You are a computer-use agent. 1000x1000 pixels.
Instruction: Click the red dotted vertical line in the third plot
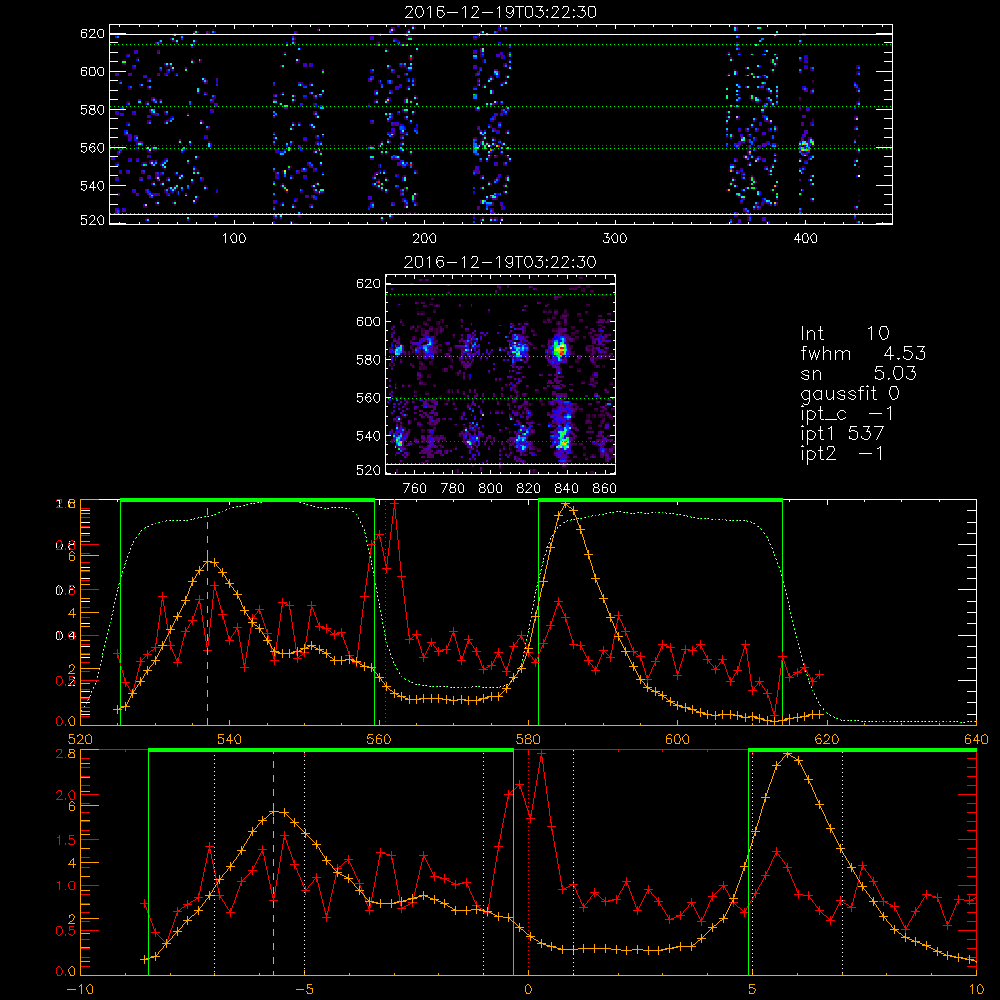[x=385, y=614]
